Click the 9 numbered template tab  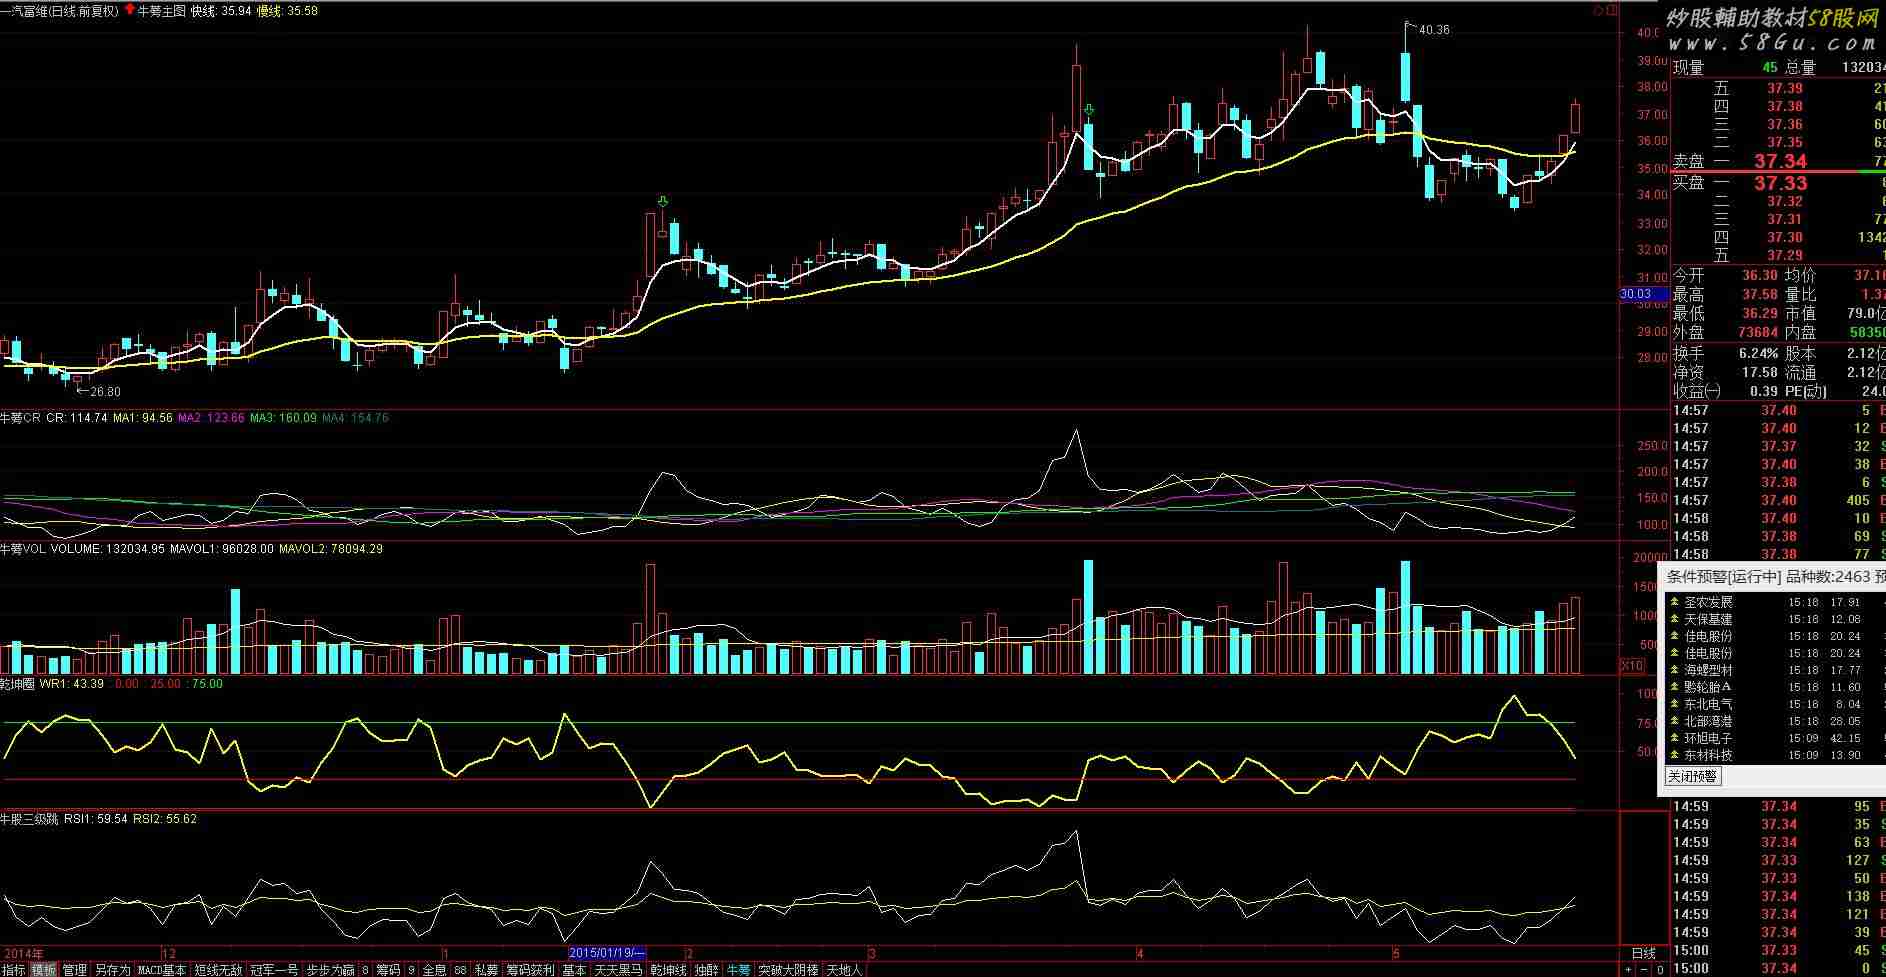[x=411, y=969]
